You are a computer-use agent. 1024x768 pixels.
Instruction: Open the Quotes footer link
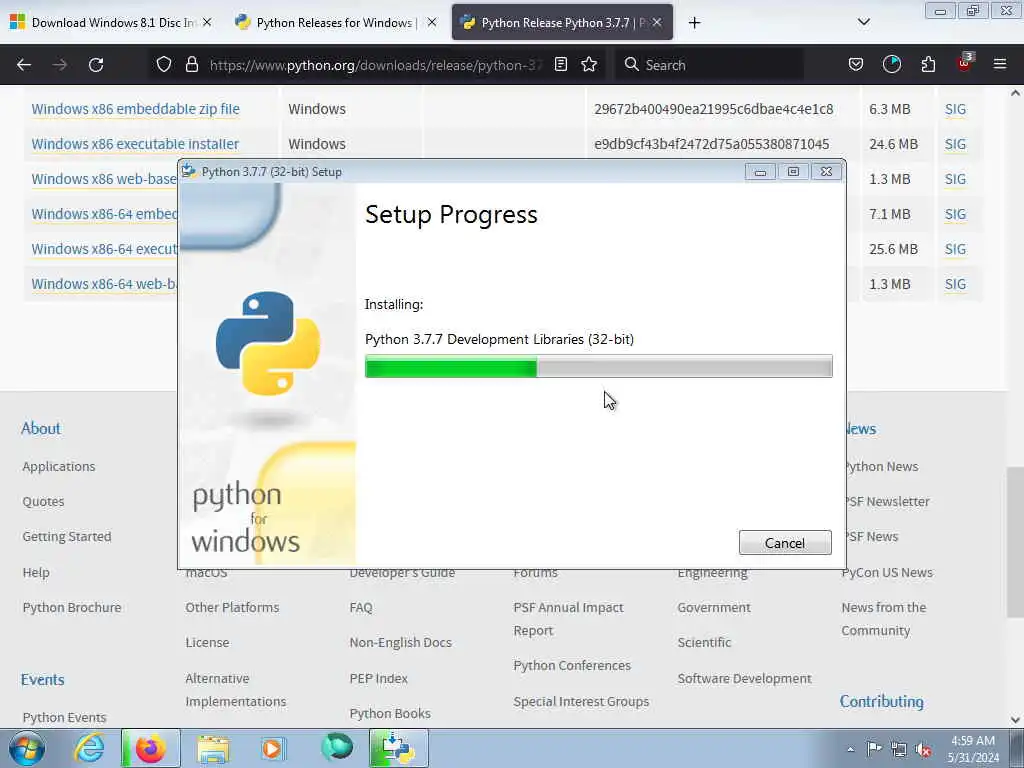click(43, 502)
